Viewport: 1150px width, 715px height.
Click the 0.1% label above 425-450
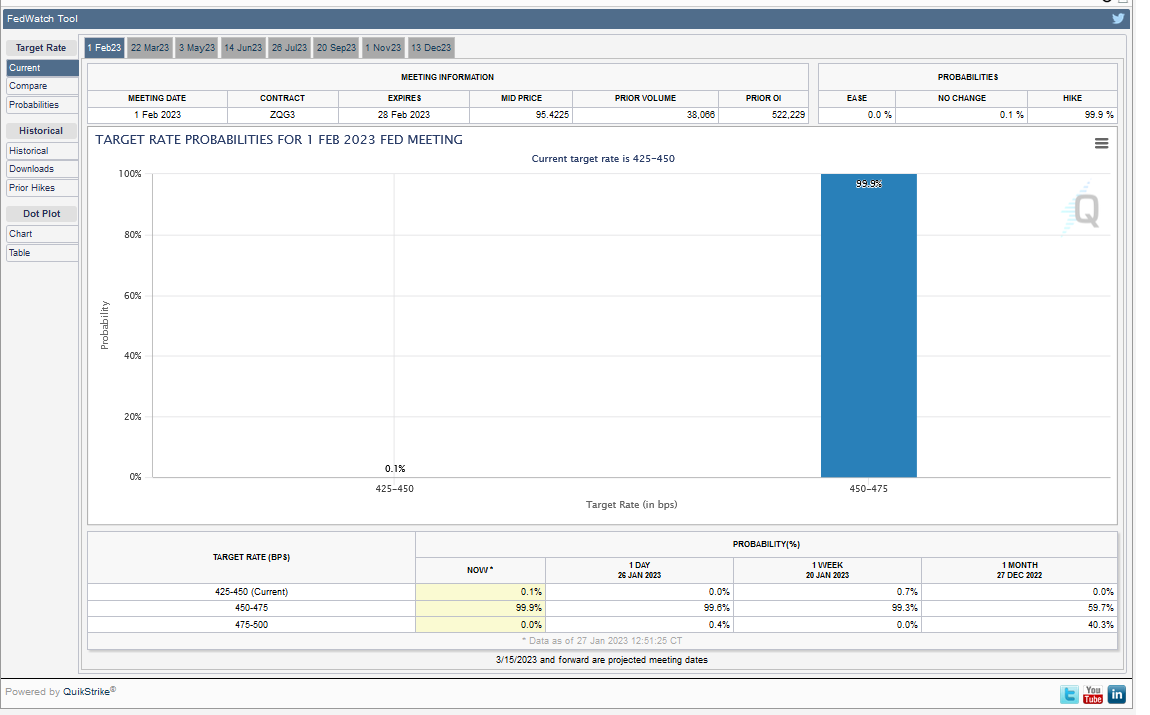pyautogui.click(x=395, y=469)
